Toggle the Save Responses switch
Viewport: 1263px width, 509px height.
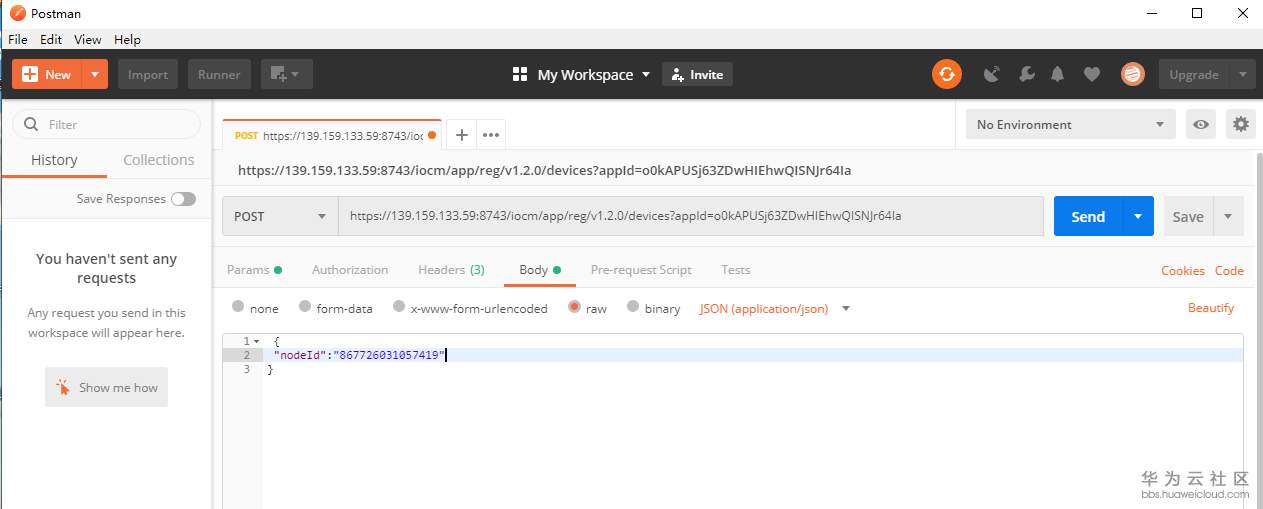[183, 199]
